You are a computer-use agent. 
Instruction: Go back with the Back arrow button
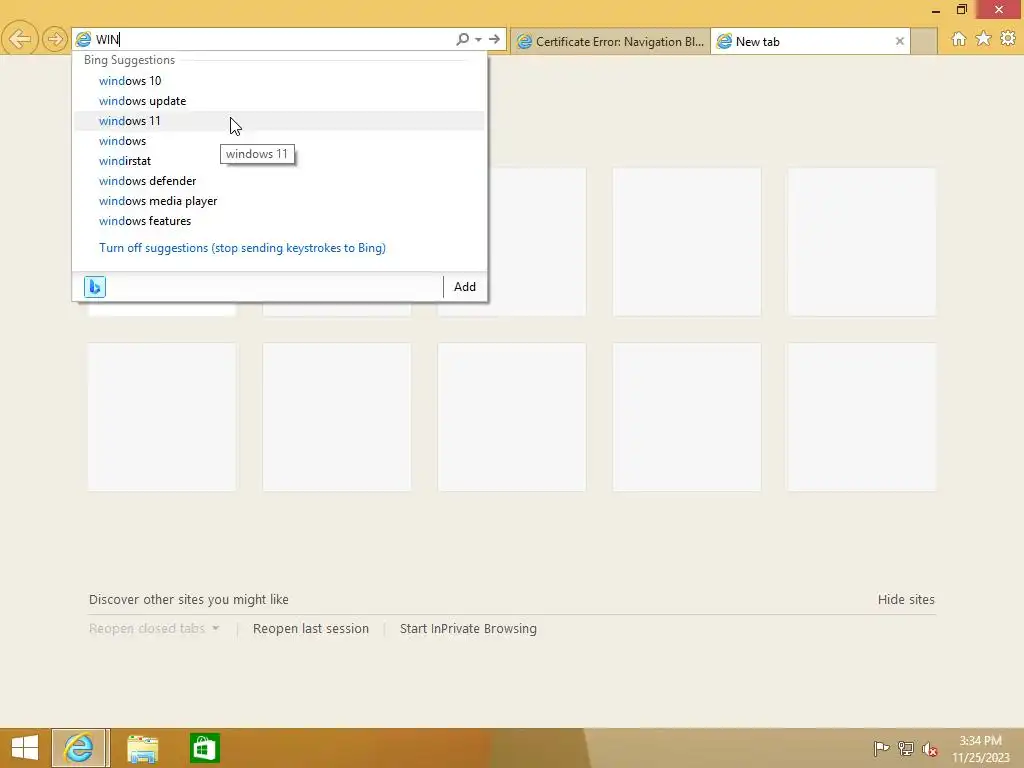tap(20, 39)
